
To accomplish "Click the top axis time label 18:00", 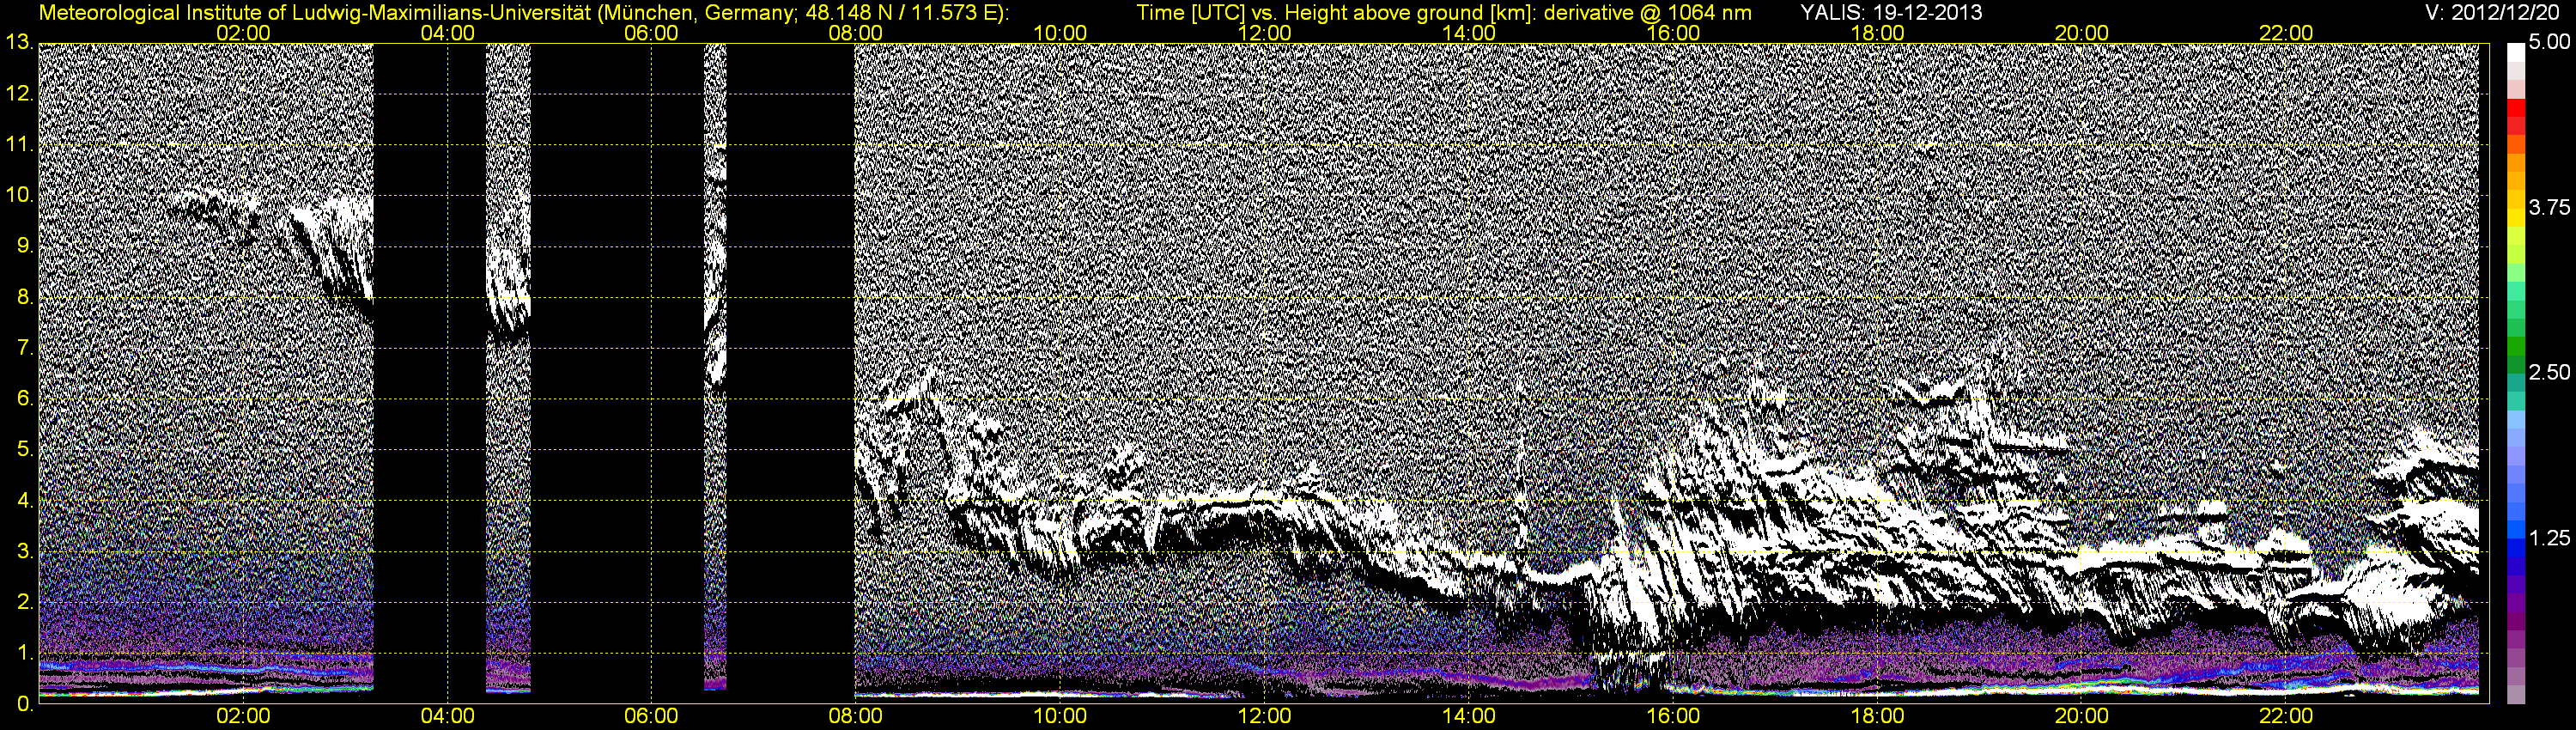I will [1877, 33].
